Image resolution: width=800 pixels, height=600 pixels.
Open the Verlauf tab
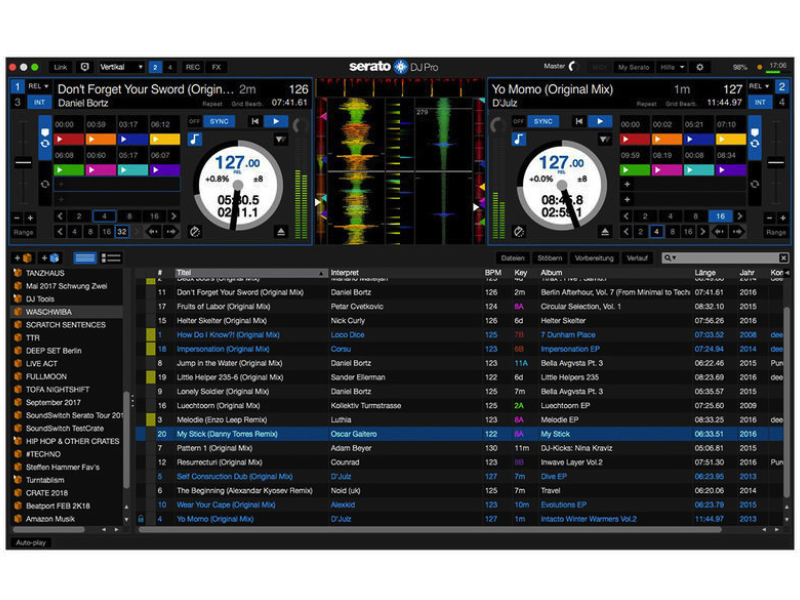pos(637,258)
